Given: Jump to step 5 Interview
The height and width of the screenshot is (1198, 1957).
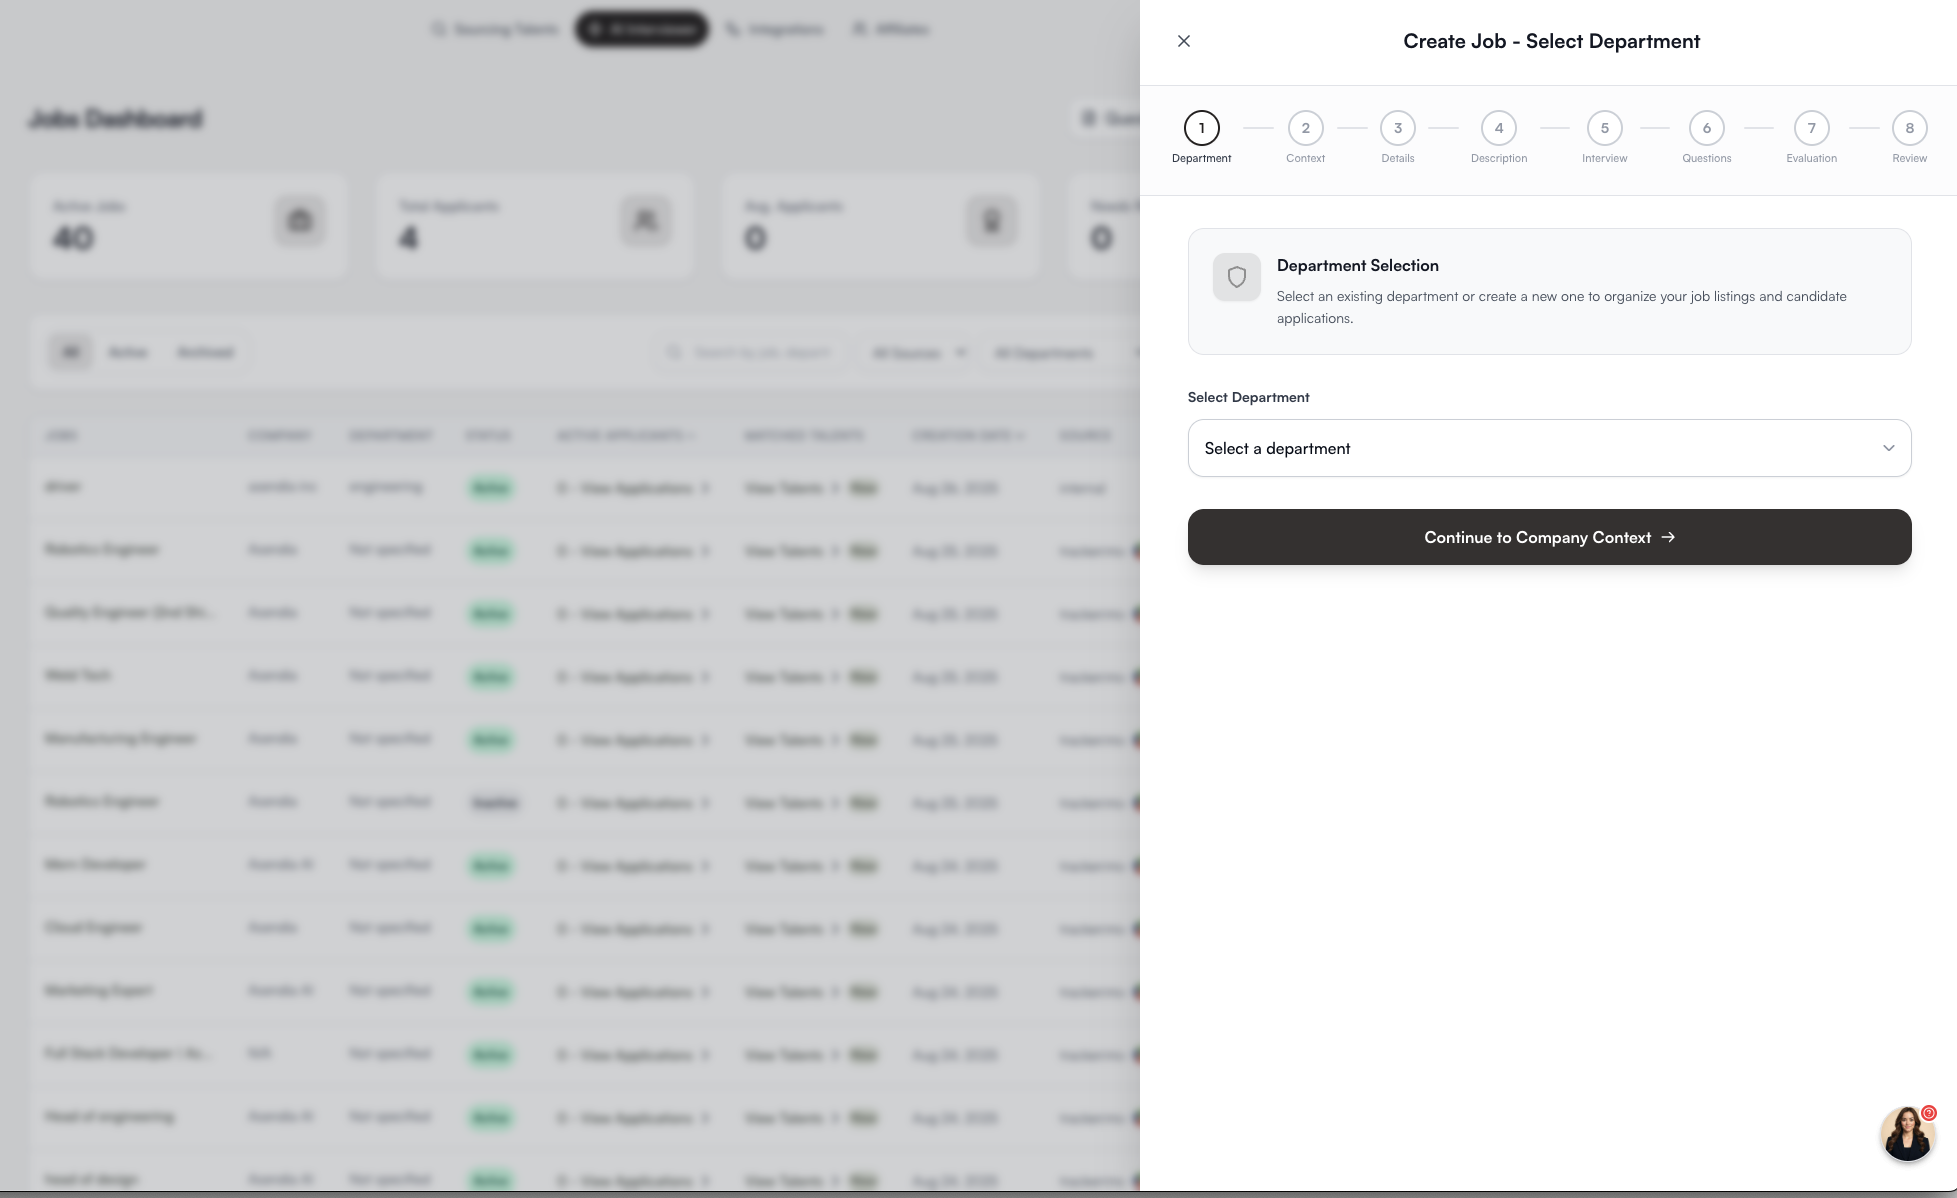Looking at the screenshot, I should pos(1604,128).
